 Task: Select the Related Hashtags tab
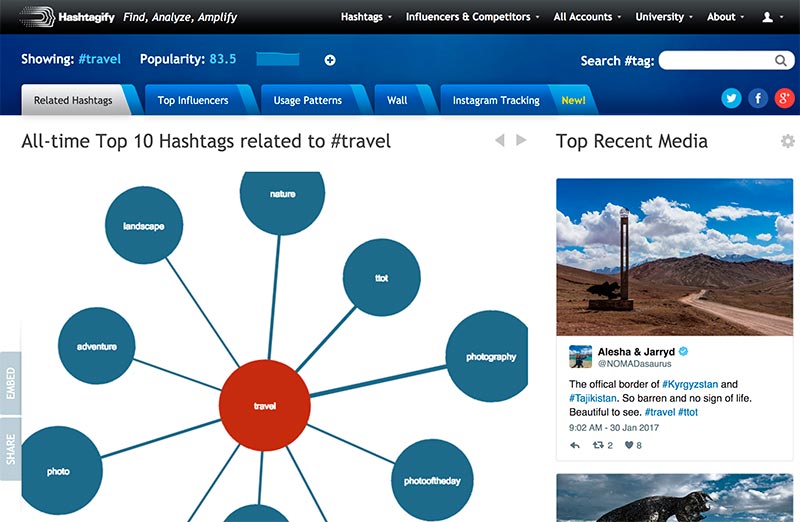point(73,100)
